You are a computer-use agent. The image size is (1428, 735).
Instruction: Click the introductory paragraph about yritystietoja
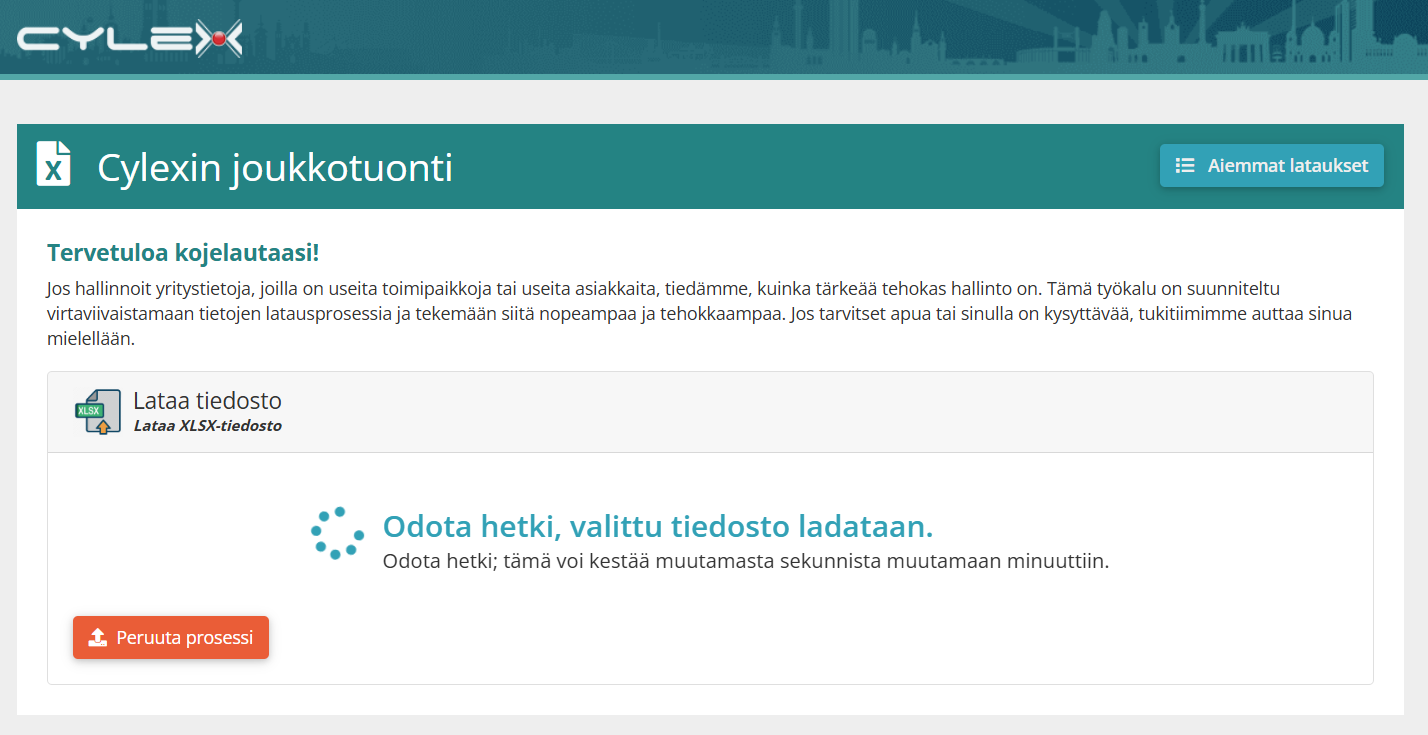700,314
